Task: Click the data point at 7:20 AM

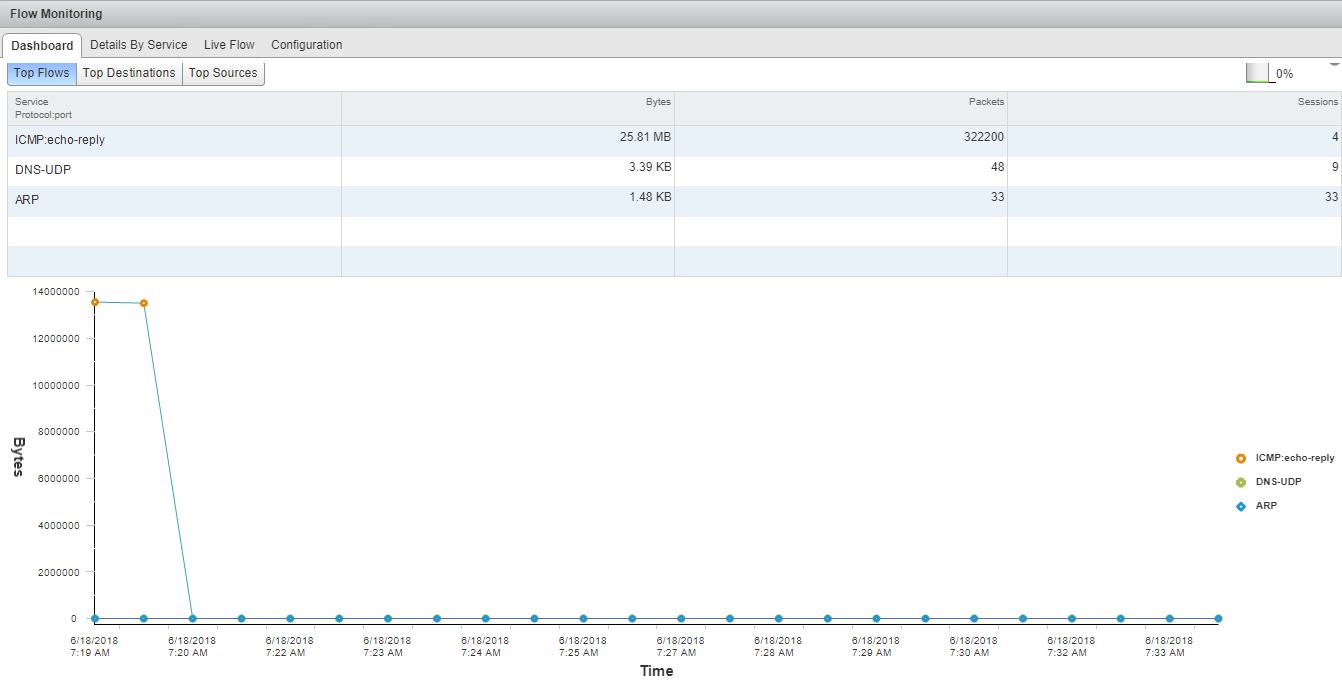Action: pos(192,619)
